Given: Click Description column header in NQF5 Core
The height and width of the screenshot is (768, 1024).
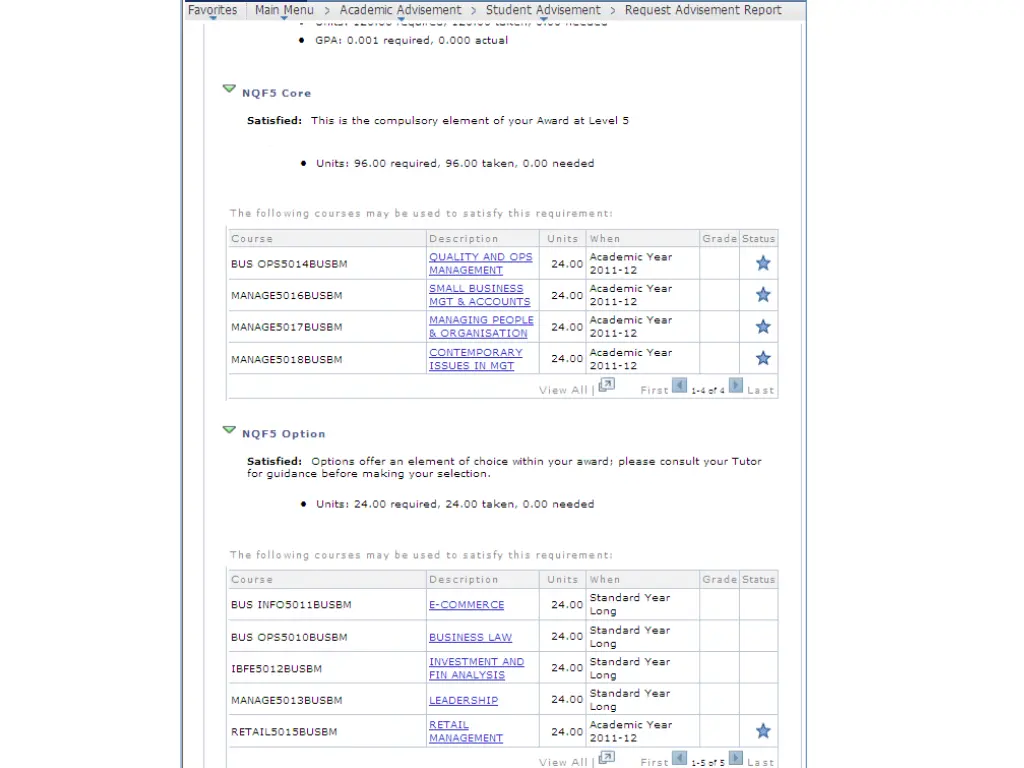Looking at the screenshot, I should pos(464,238).
